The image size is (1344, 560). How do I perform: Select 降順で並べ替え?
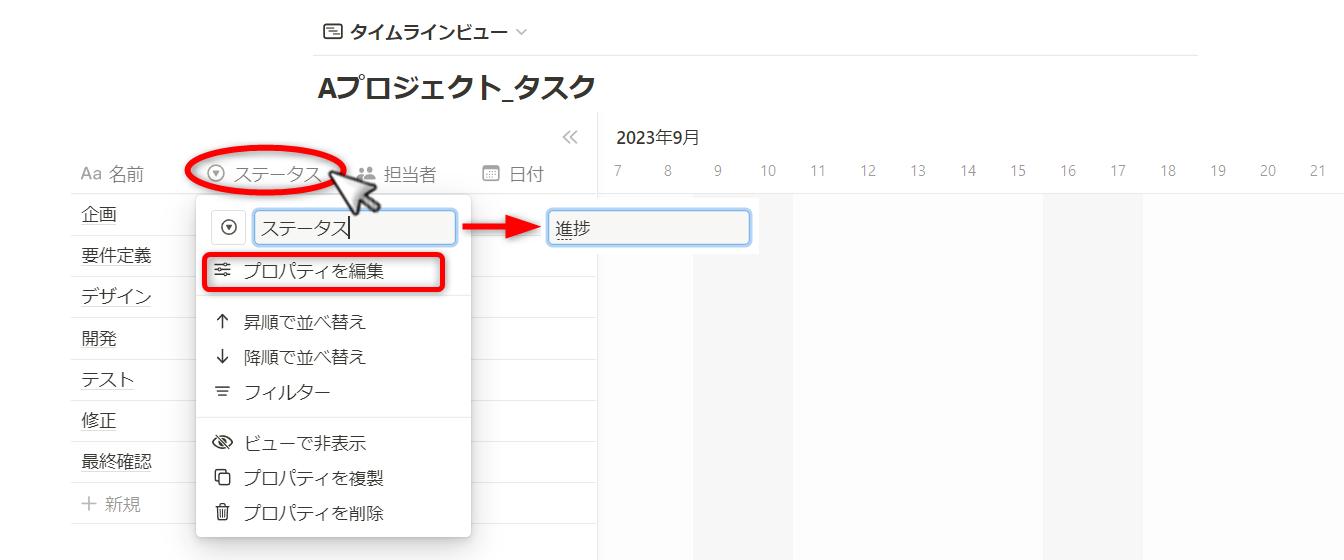pos(305,357)
